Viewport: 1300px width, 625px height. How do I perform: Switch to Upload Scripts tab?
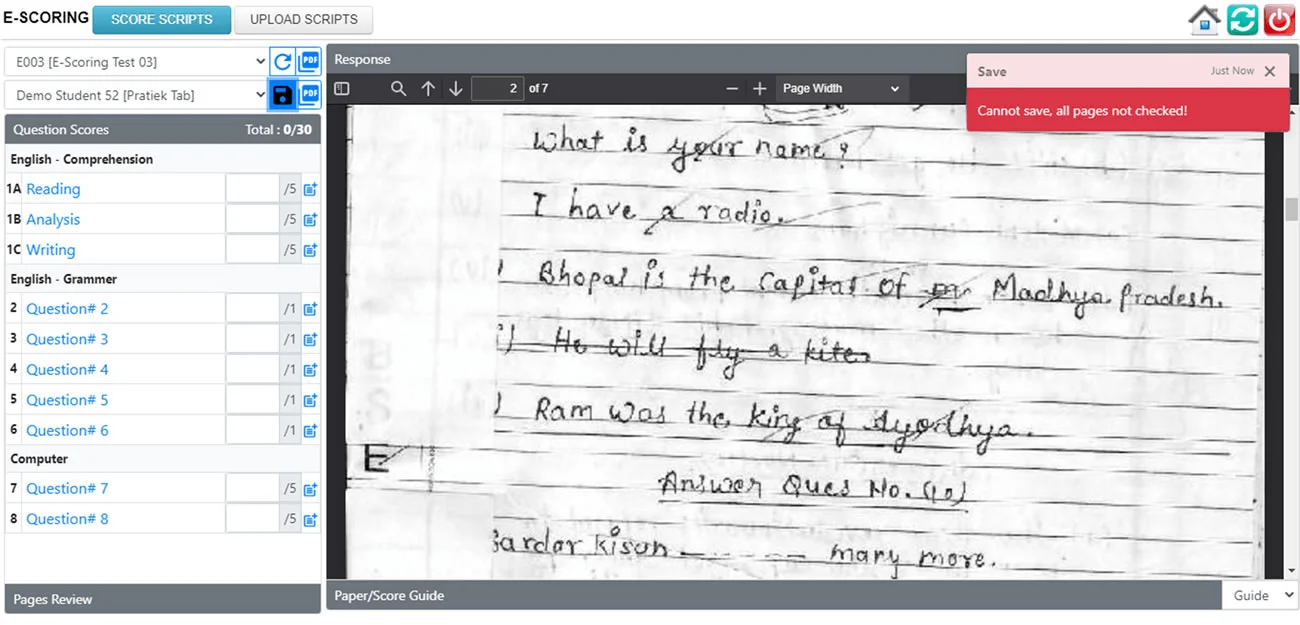pyautogui.click(x=303, y=20)
